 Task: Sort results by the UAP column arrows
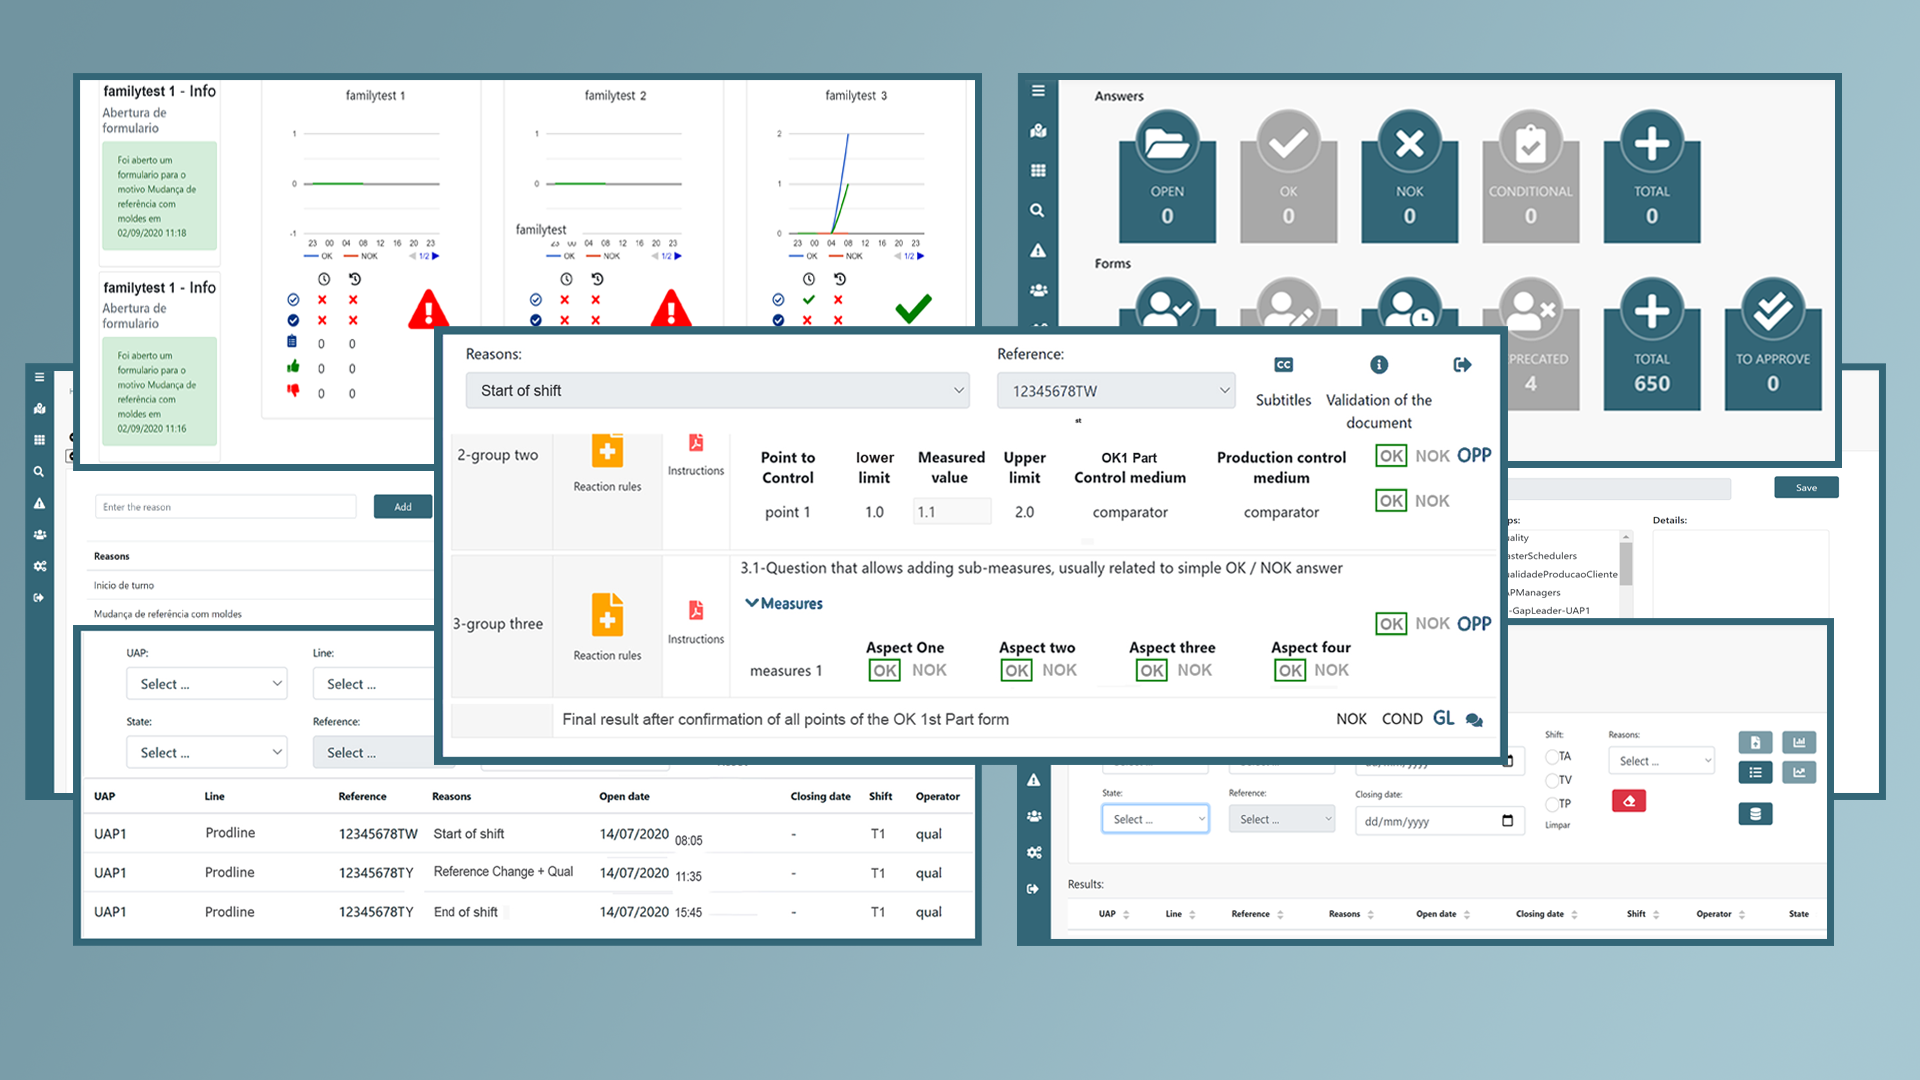[x=1126, y=915]
